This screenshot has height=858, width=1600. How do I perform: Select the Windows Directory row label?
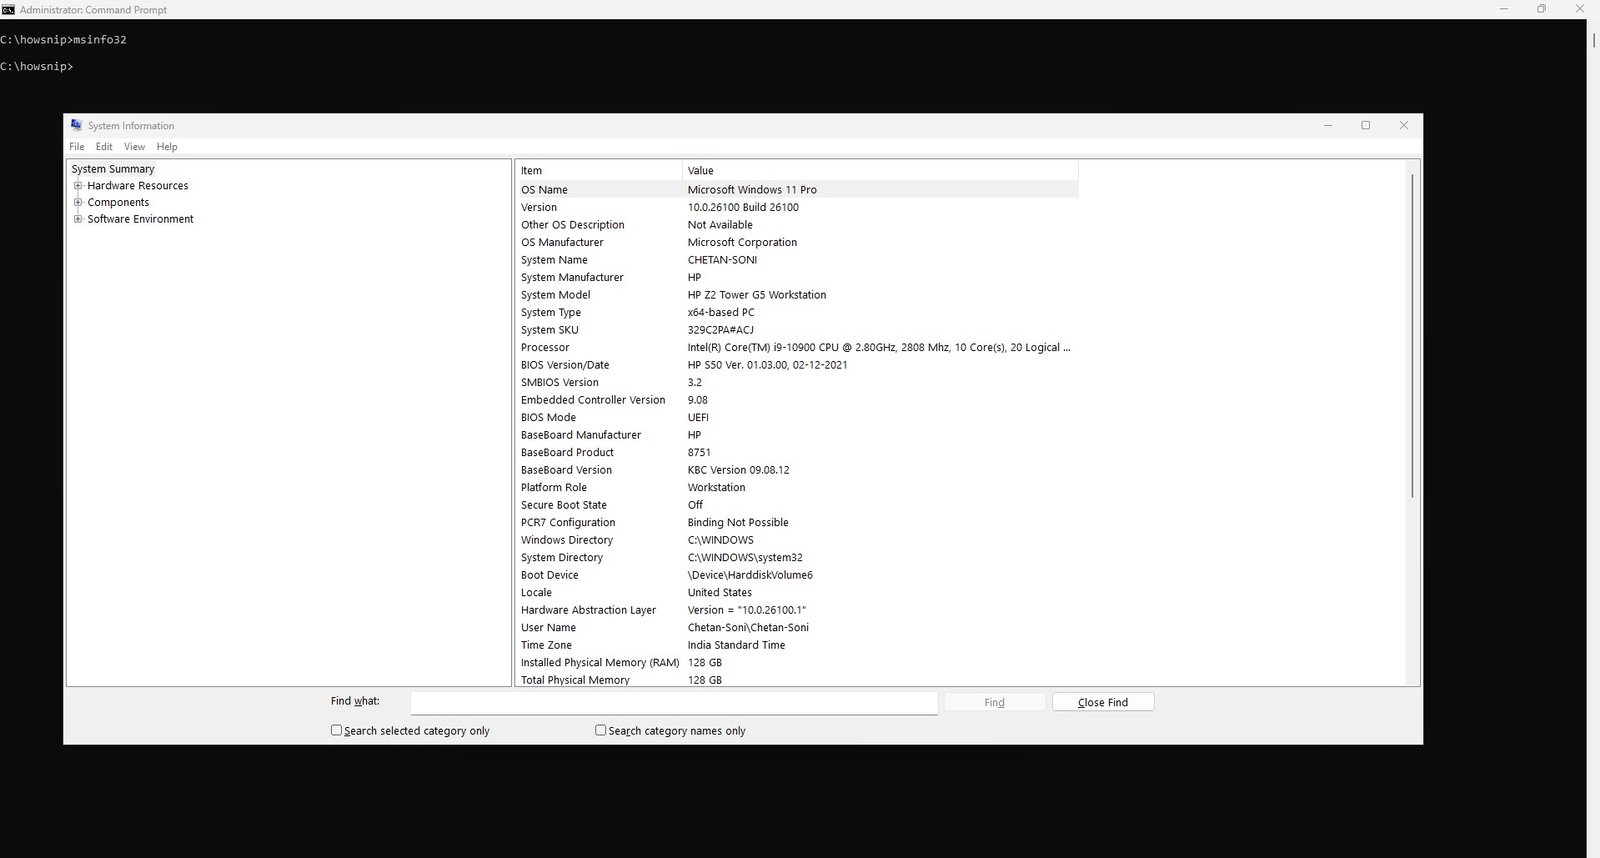[566, 540]
